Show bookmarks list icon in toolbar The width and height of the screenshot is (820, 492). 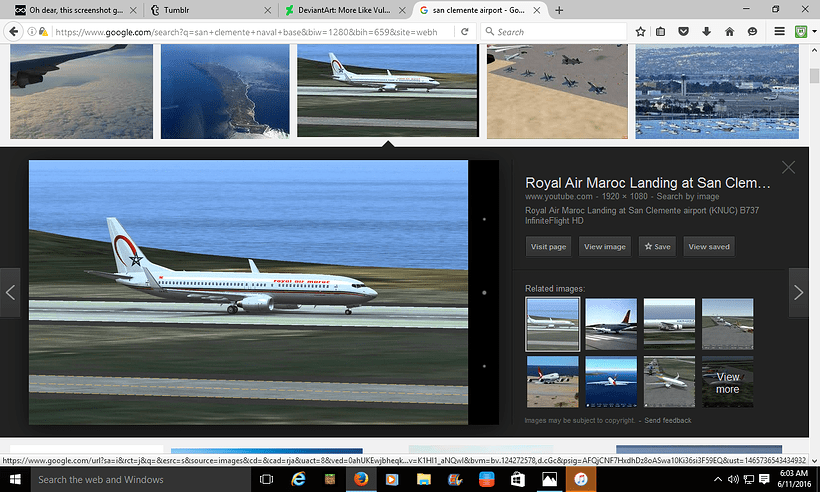660,32
